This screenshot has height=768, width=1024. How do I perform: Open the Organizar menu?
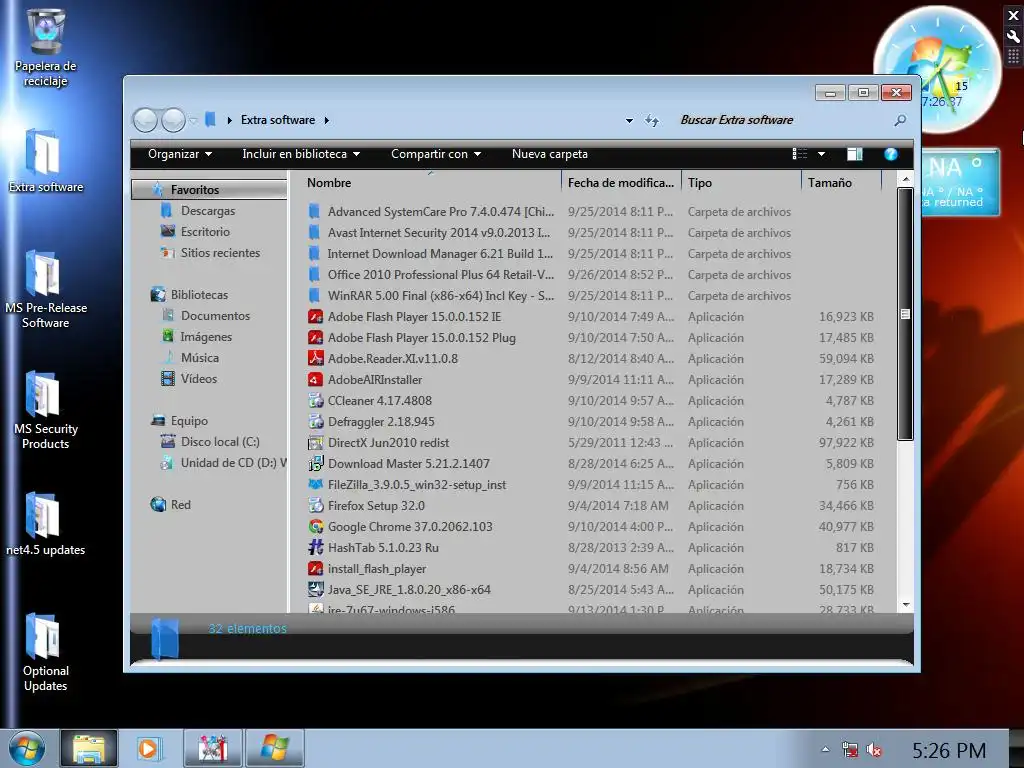tap(180, 154)
